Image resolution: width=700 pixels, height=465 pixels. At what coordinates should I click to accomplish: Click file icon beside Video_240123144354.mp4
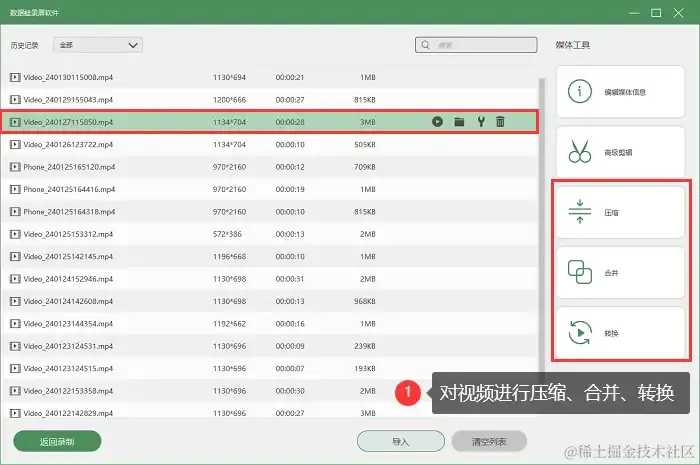[15, 324]
